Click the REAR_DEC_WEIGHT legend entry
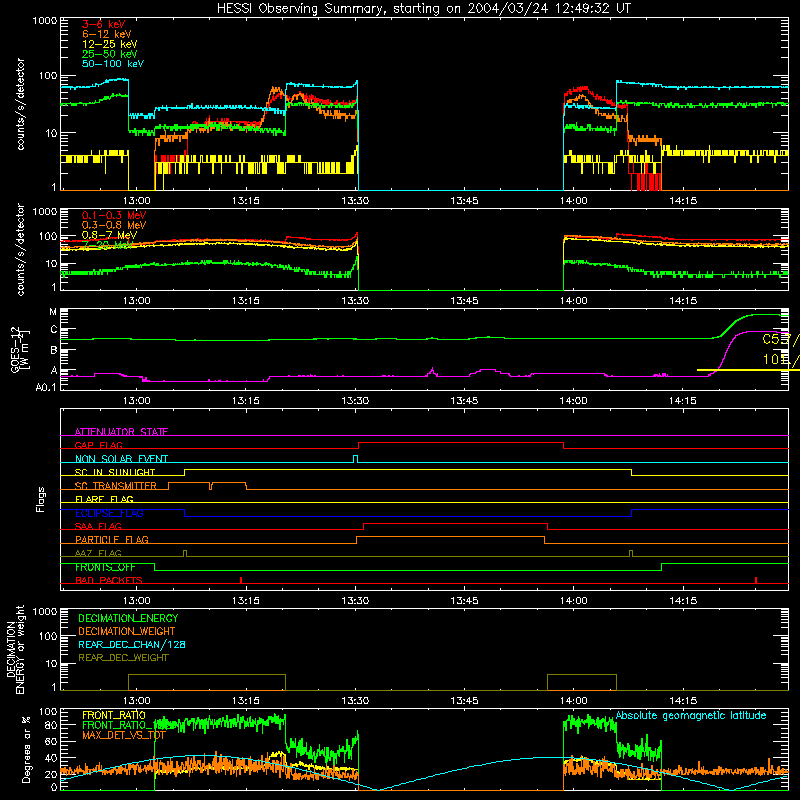800x800 pixels. tap(123, 658)
